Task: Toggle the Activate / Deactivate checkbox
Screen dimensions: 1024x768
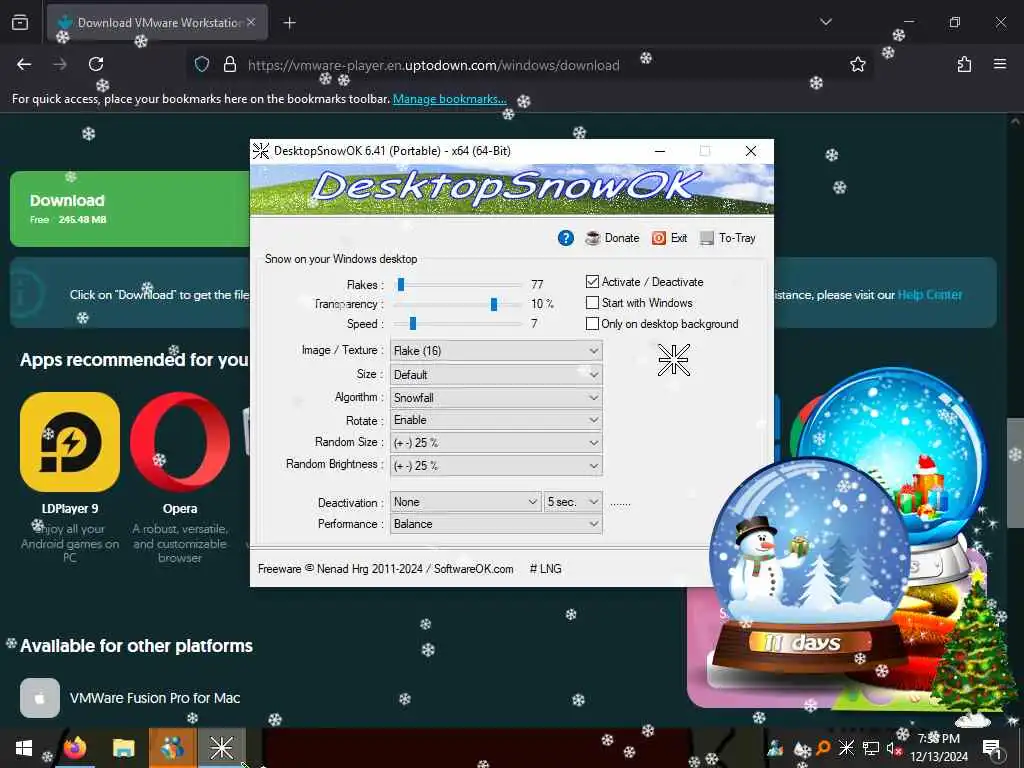Action: (592, 282)
